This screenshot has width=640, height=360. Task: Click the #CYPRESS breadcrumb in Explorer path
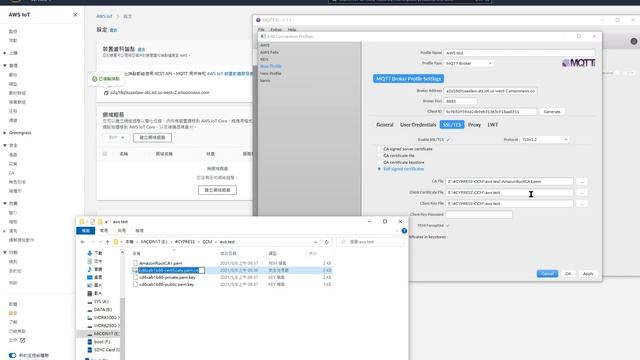click(185, 242)
